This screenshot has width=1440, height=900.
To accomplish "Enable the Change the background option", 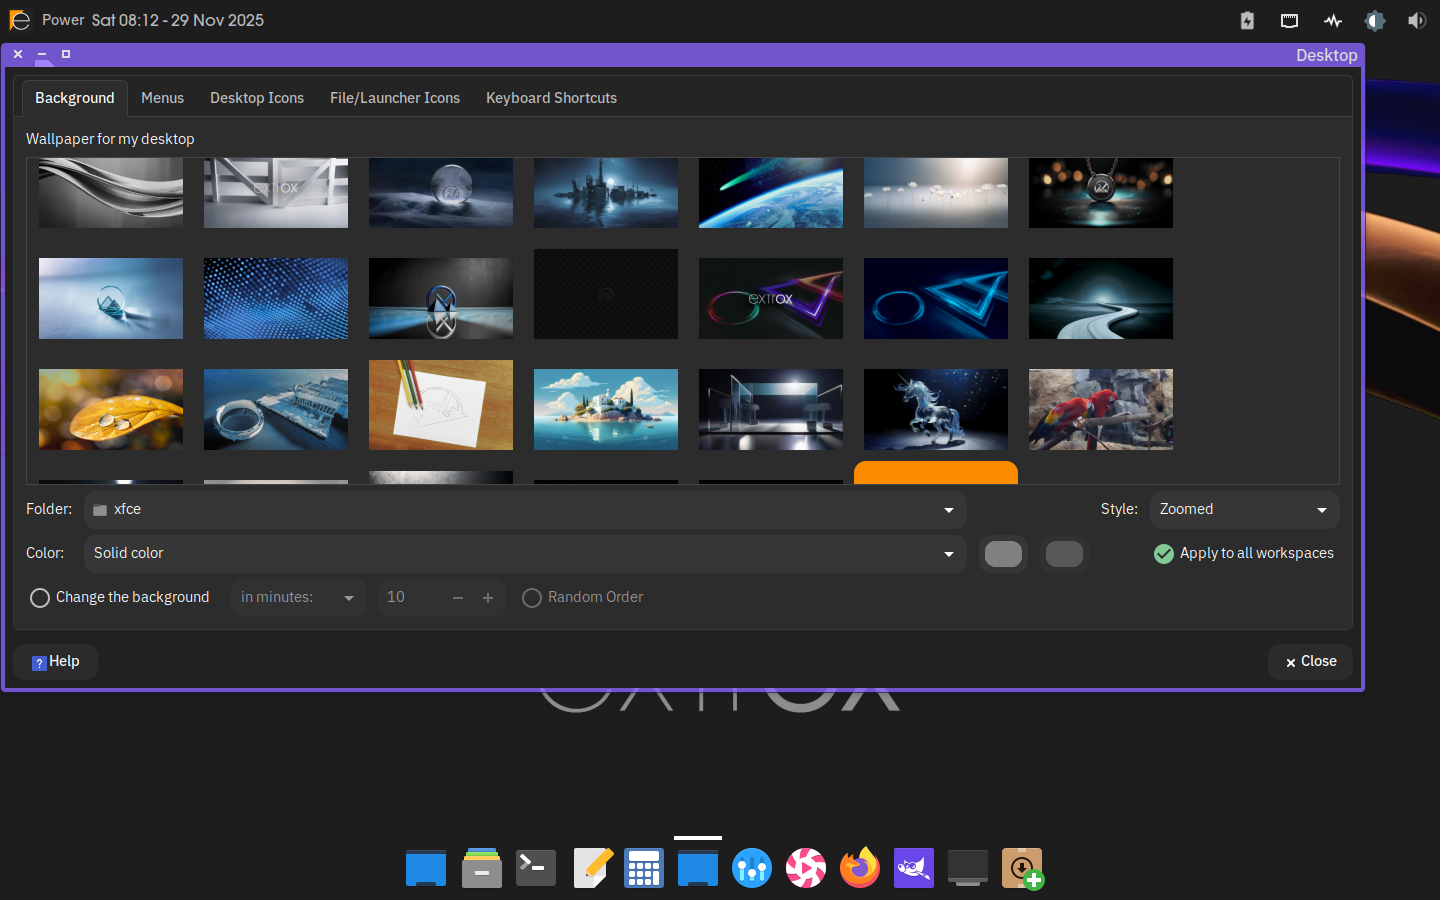I will [x=40, y=598].
